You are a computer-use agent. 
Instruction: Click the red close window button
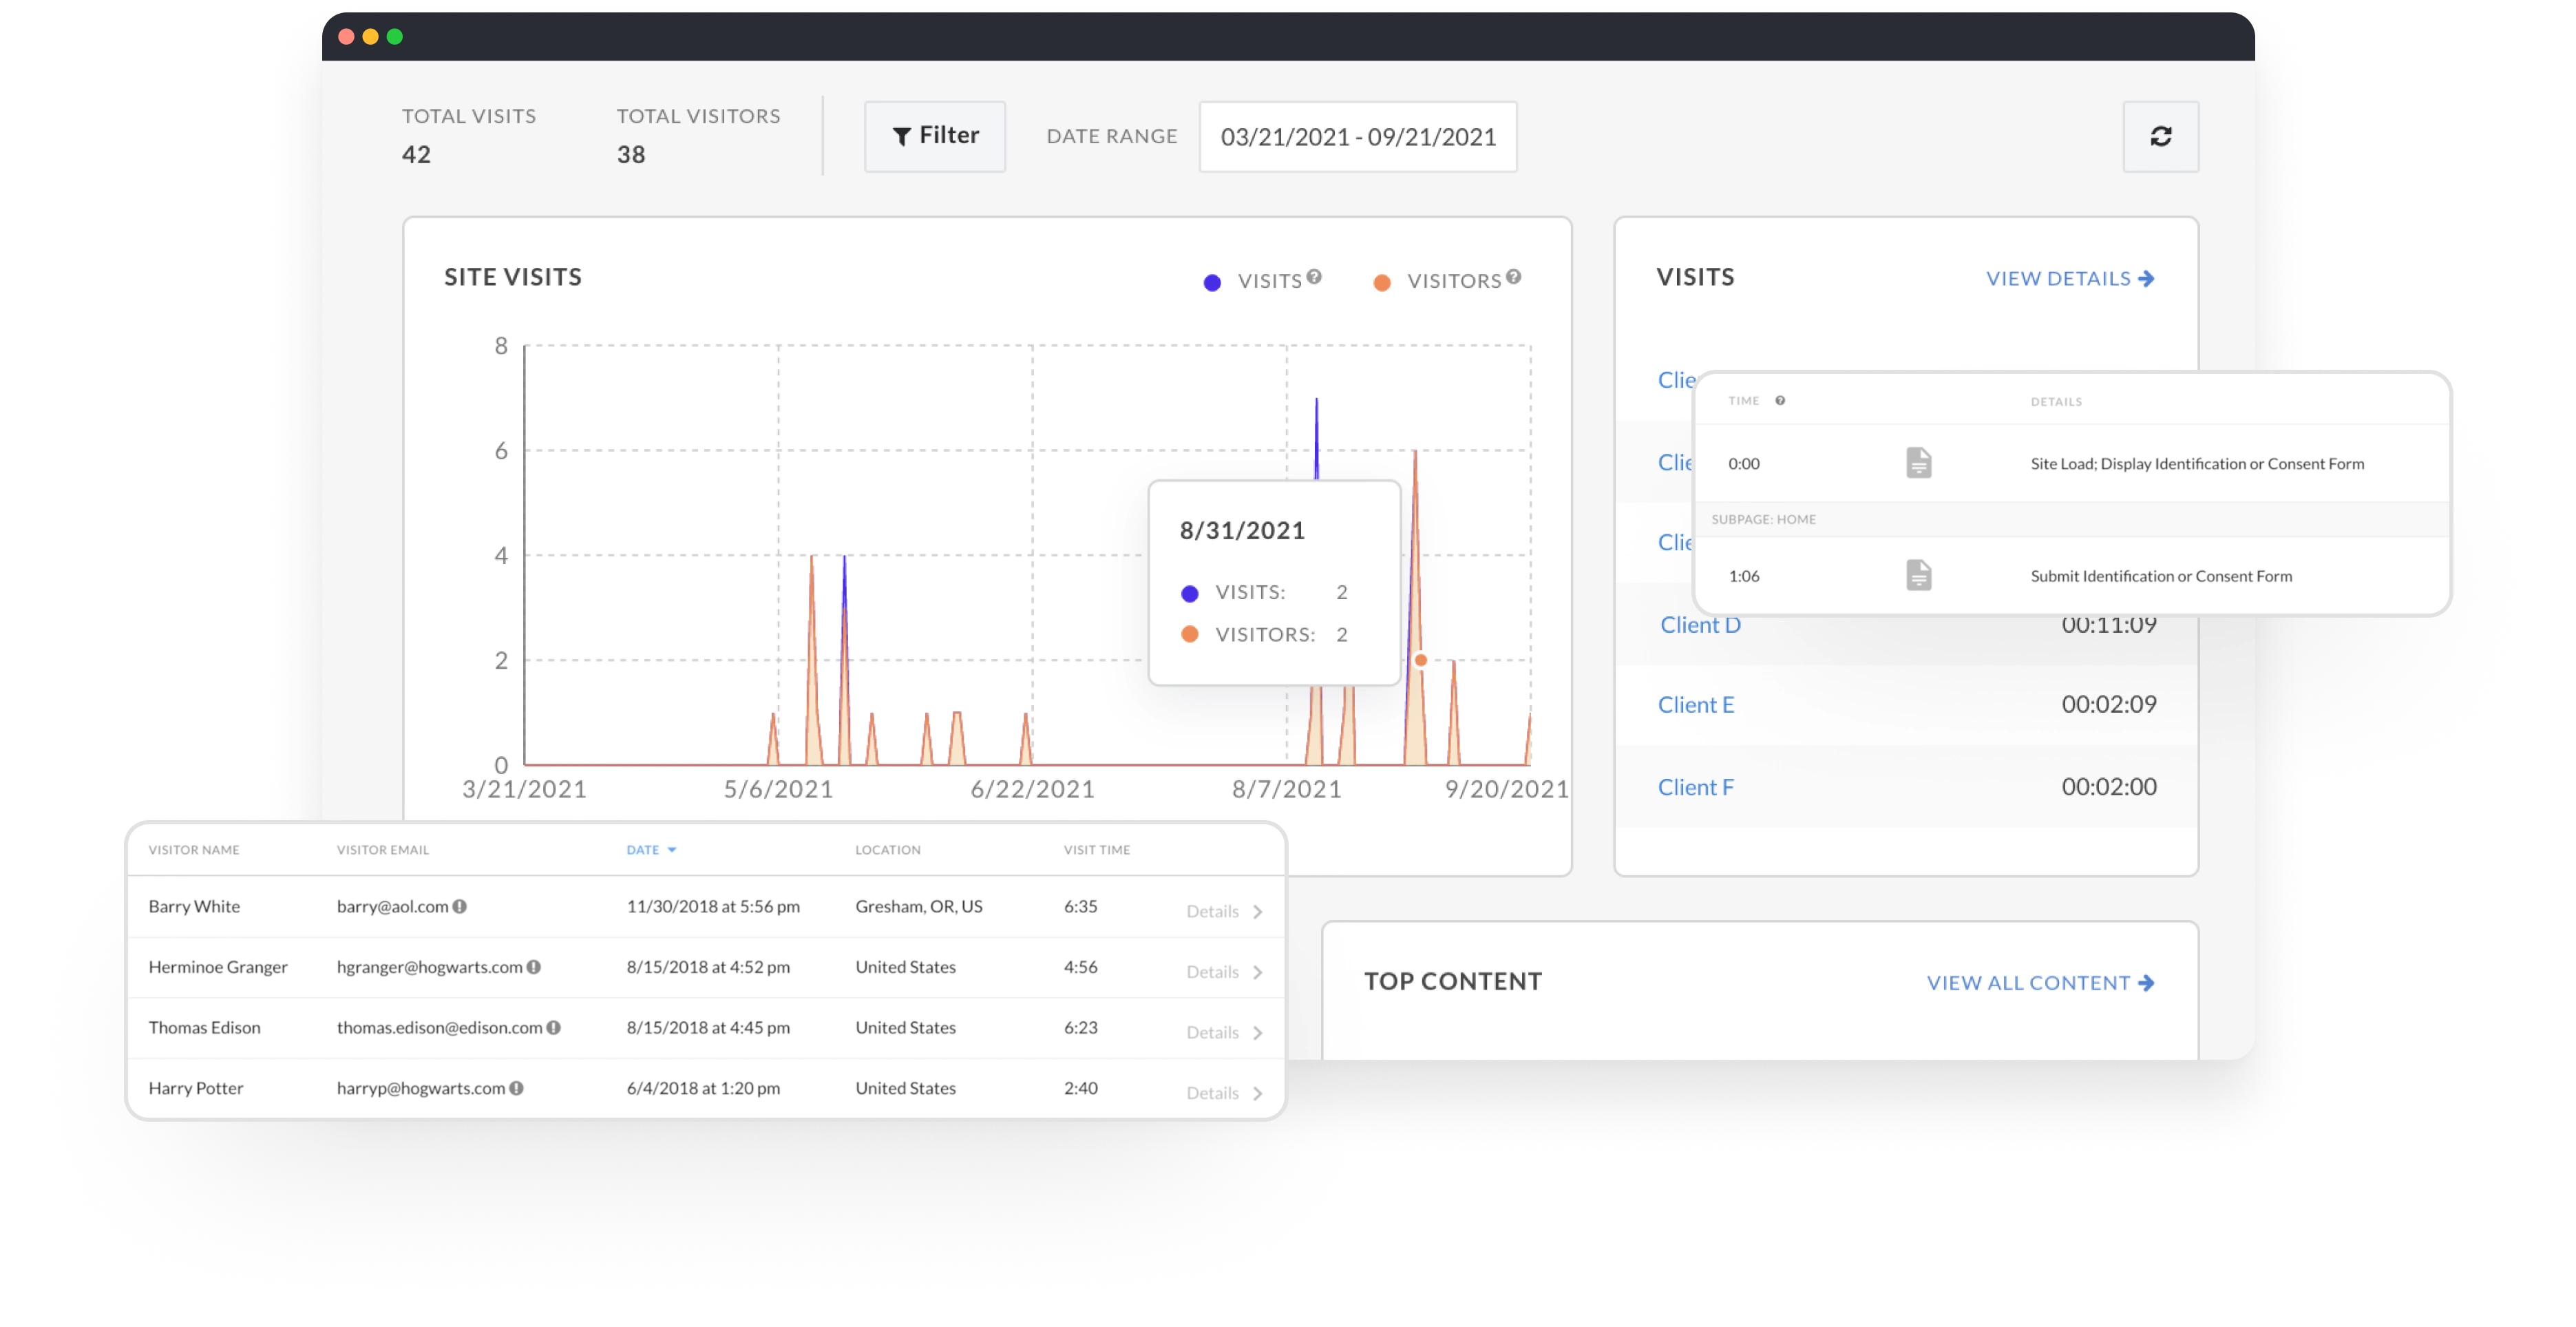pyautogui.click(x=346, y=37)
